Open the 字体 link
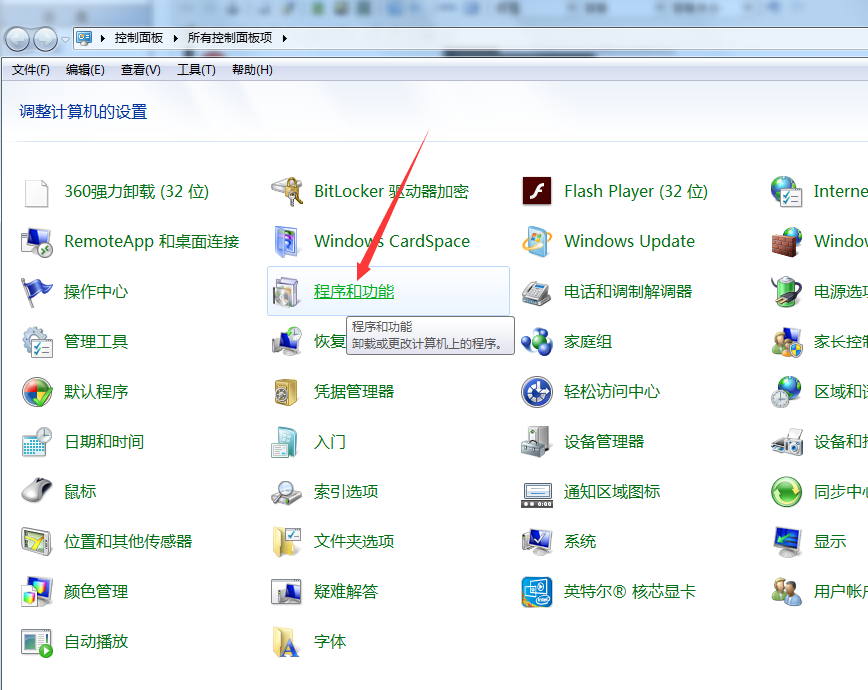 point(330,641)
